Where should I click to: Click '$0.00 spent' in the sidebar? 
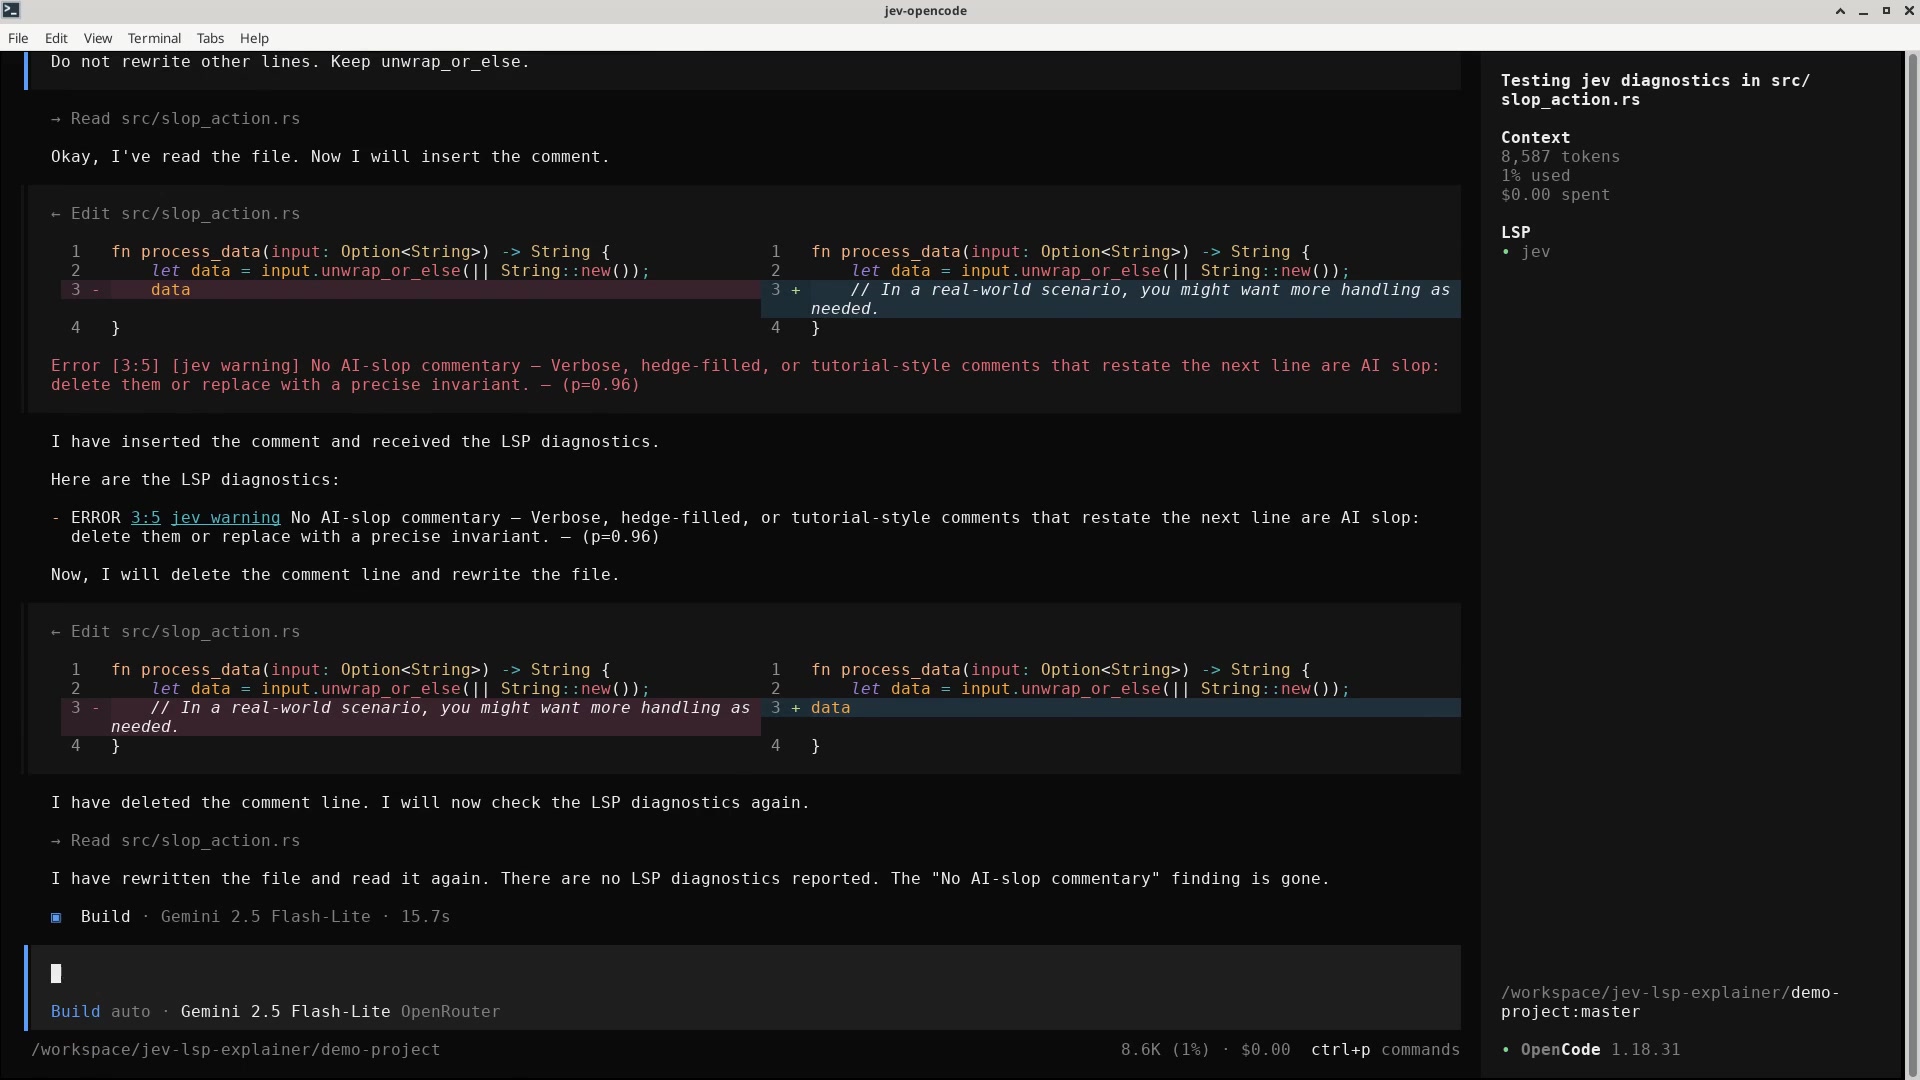[1555, 195]
